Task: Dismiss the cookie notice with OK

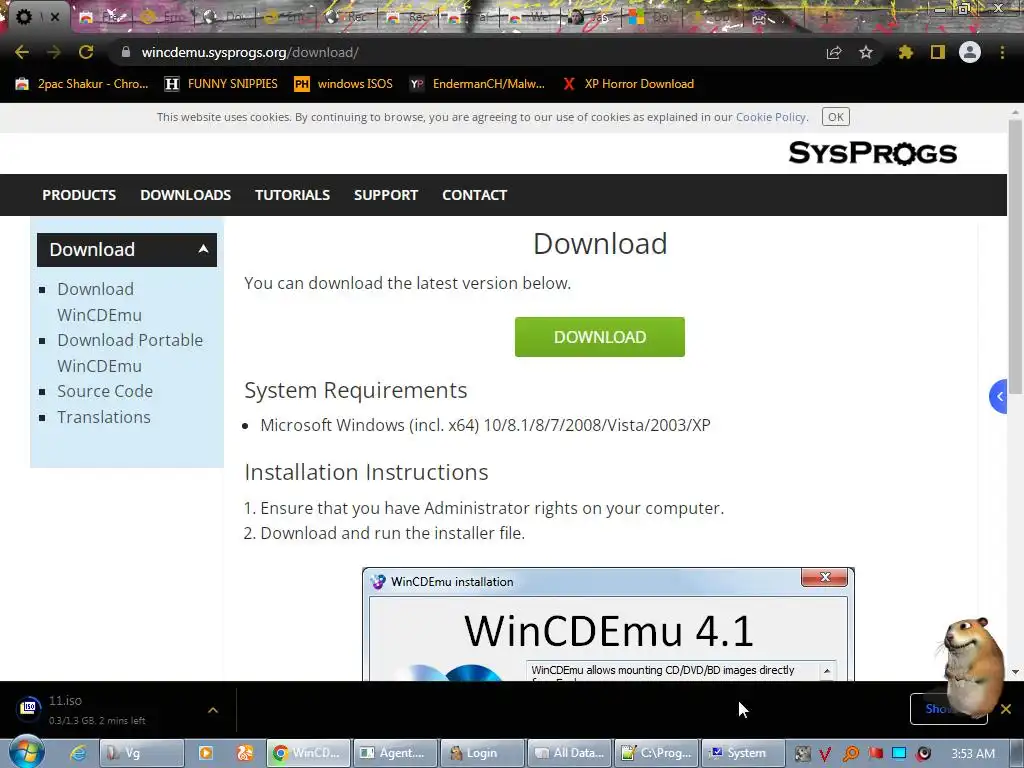Action: coord(835,117)
